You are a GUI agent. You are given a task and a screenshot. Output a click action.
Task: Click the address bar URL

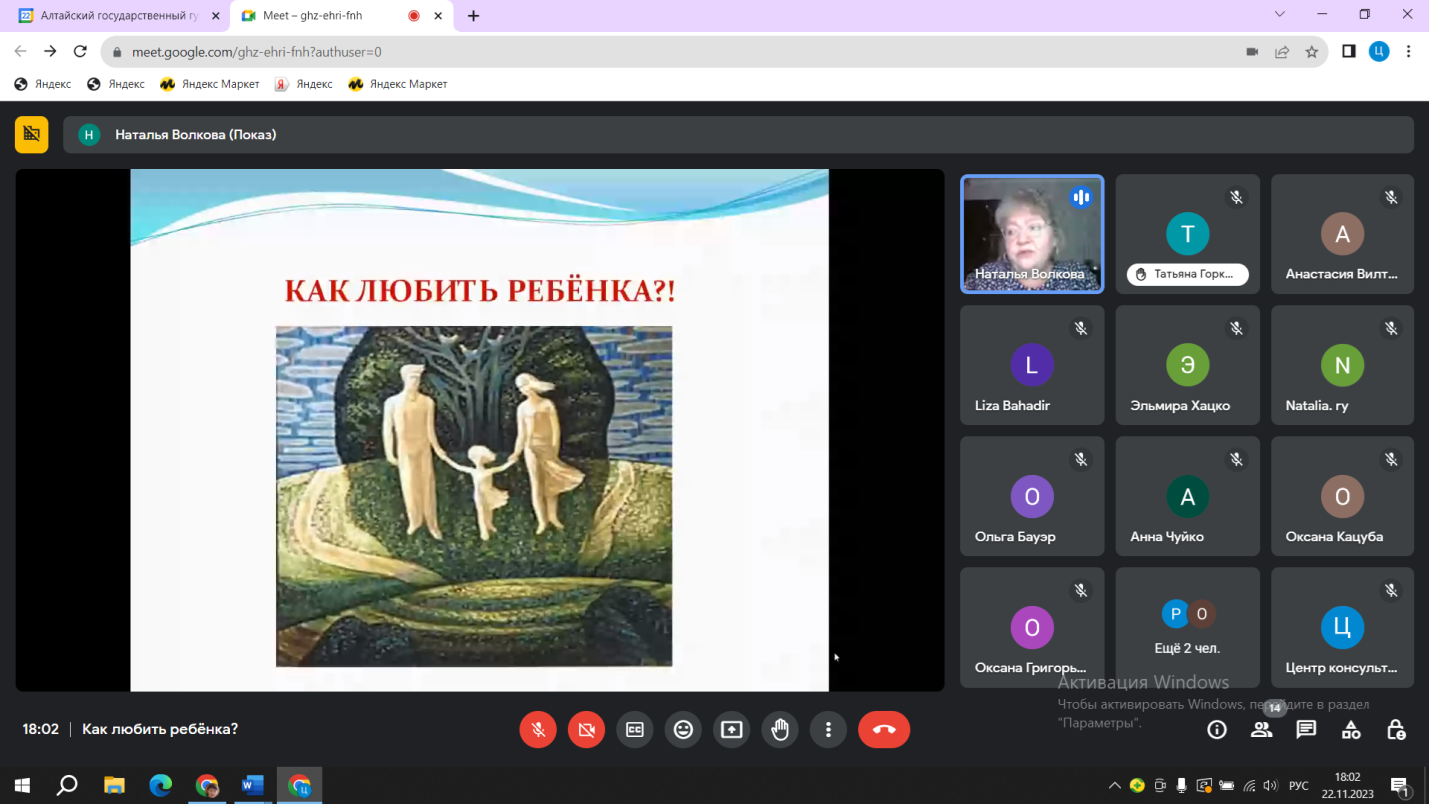pyautogui.click(x=257, y=52)
